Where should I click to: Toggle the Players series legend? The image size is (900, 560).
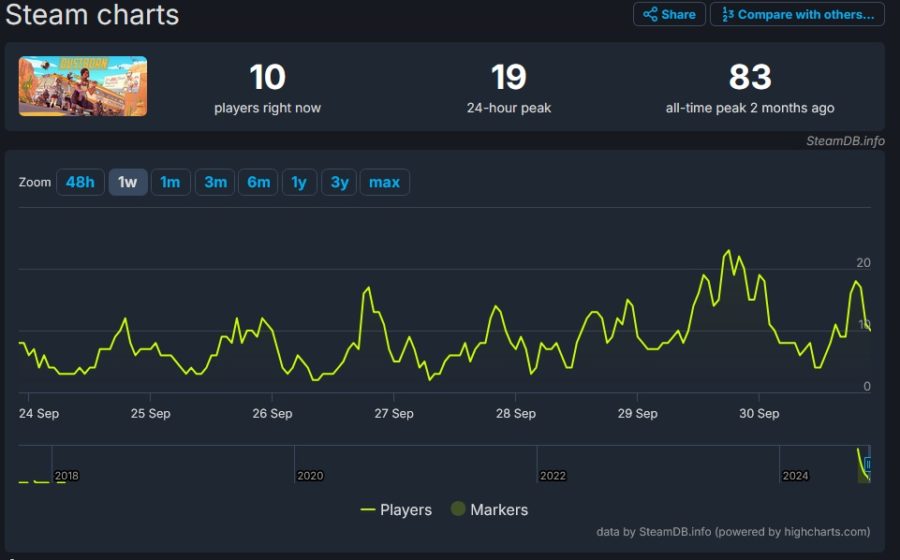point(396,510)
